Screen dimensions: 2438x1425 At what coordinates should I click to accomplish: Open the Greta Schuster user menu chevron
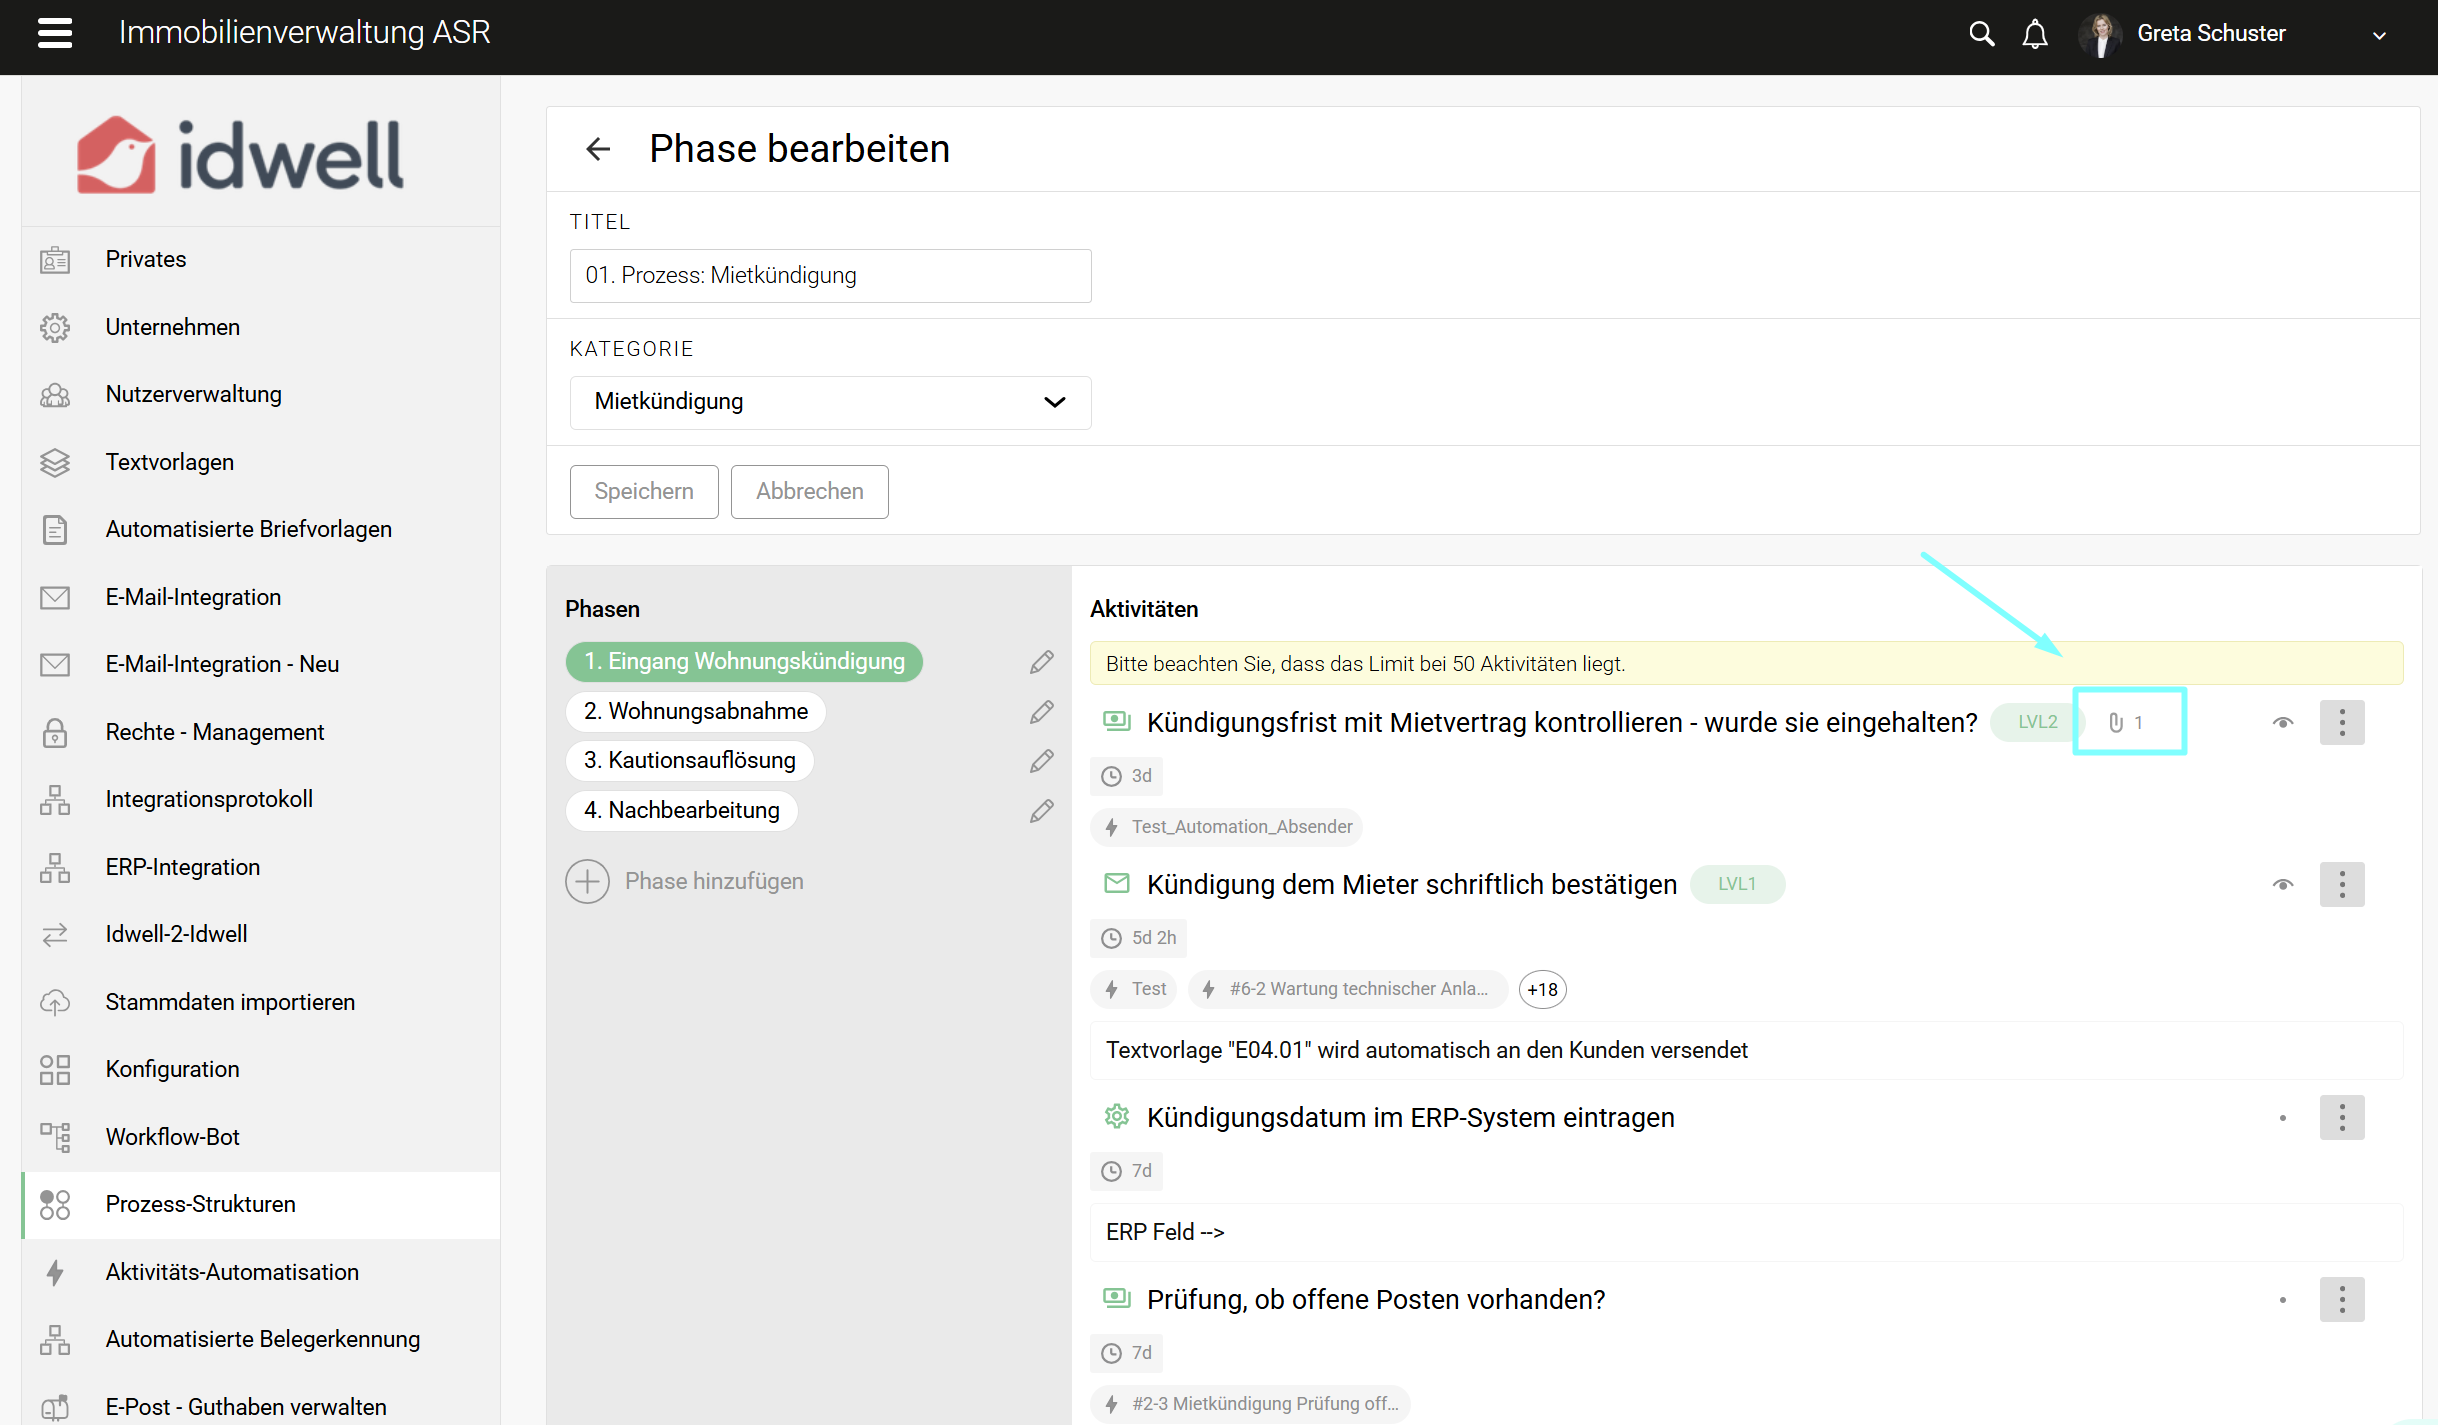point(2379,35)
